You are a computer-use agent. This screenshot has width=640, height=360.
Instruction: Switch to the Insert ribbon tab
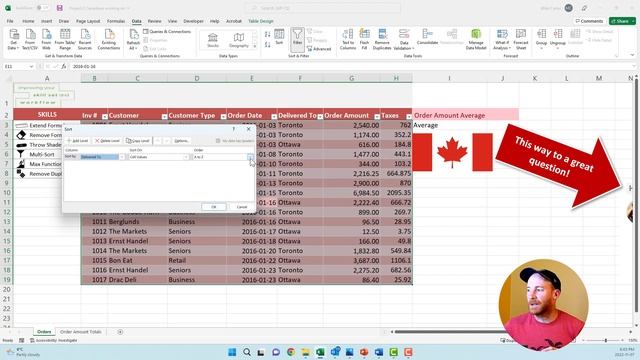pos(47,21)
